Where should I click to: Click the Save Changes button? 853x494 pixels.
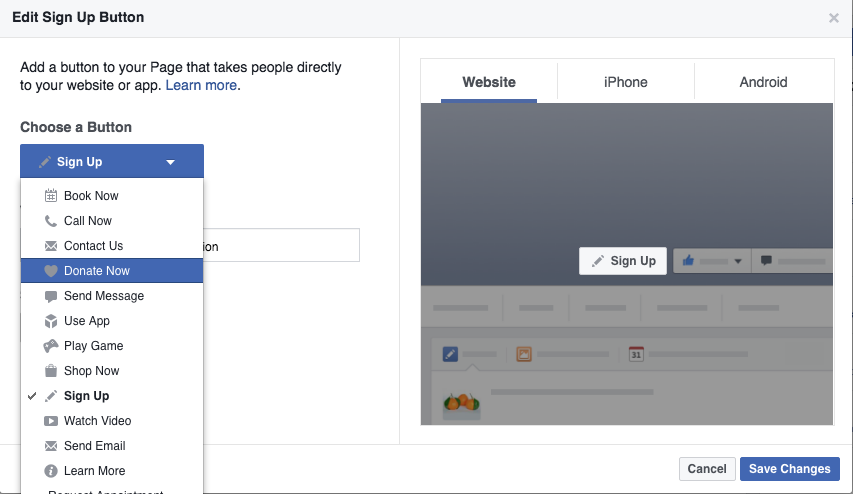789,469
